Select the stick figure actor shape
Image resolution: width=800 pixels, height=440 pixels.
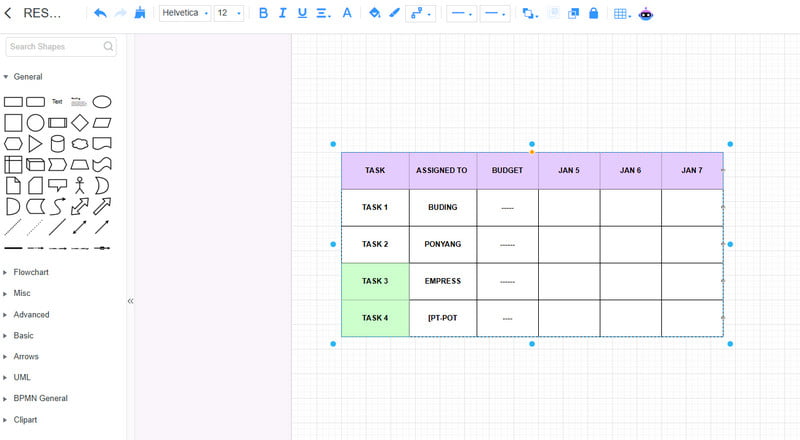pos(80,185)
